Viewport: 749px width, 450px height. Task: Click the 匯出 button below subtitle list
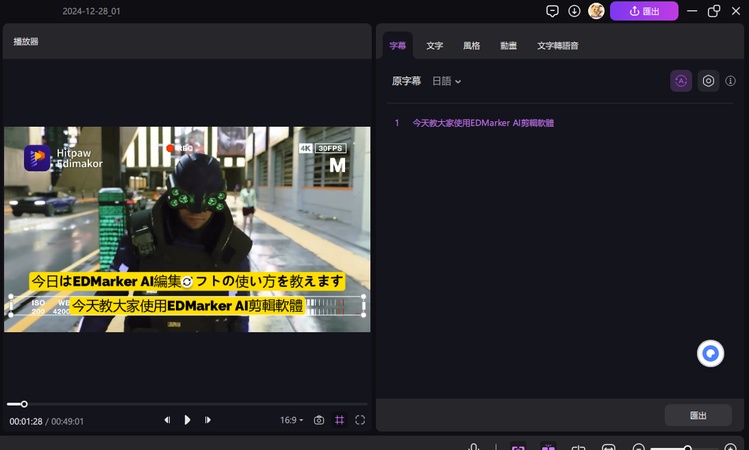point(698,415)
